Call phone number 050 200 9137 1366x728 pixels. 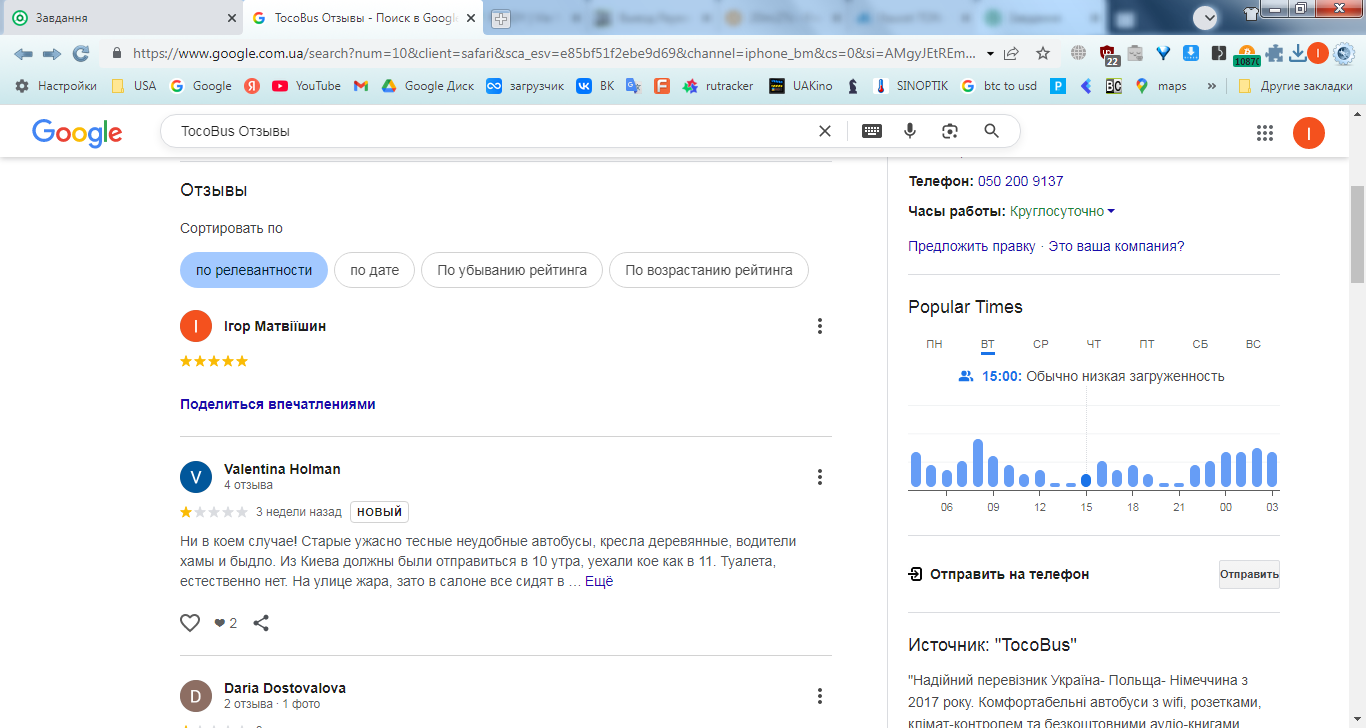click(x=1020, y=181)
